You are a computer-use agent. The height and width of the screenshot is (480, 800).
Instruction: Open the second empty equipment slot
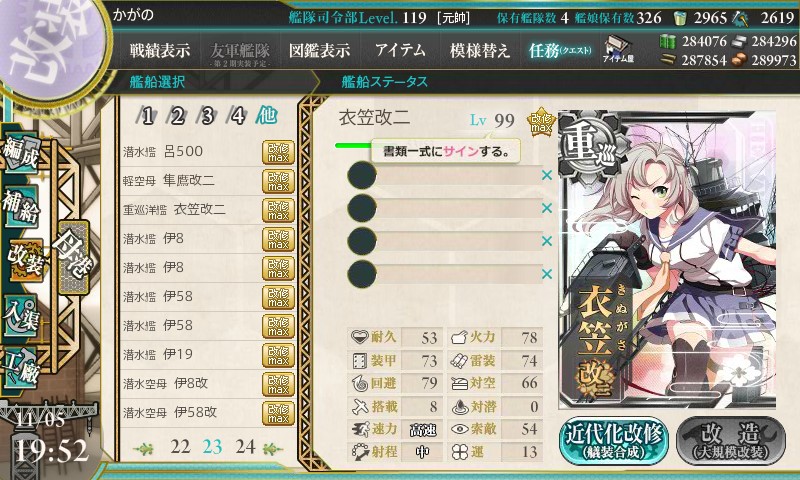pos(445,208)
